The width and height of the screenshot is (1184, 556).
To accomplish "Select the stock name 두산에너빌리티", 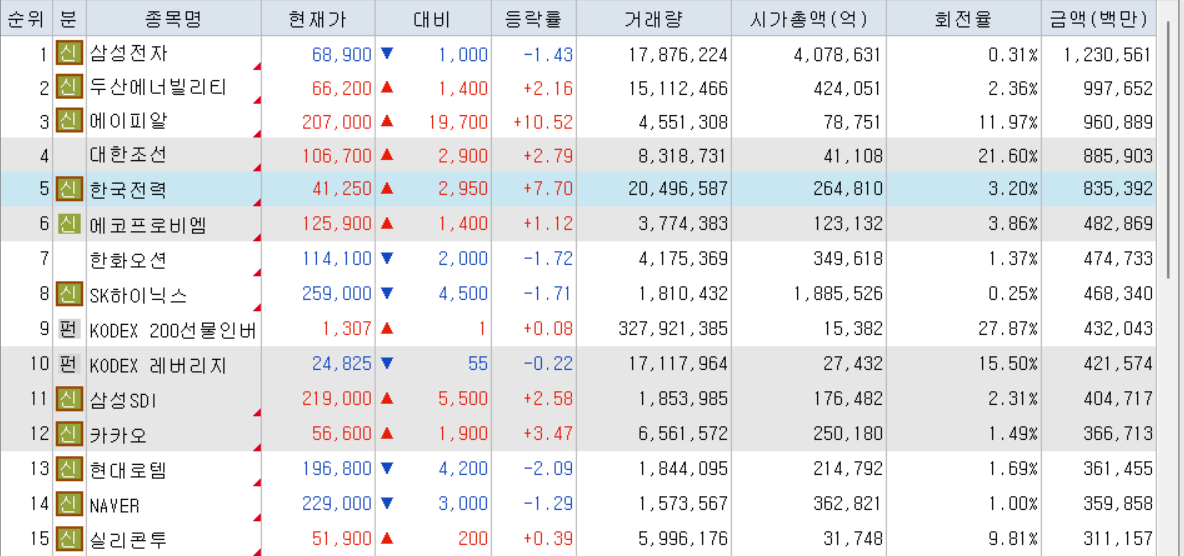I will pyautogui.click(x=158, y=87).
